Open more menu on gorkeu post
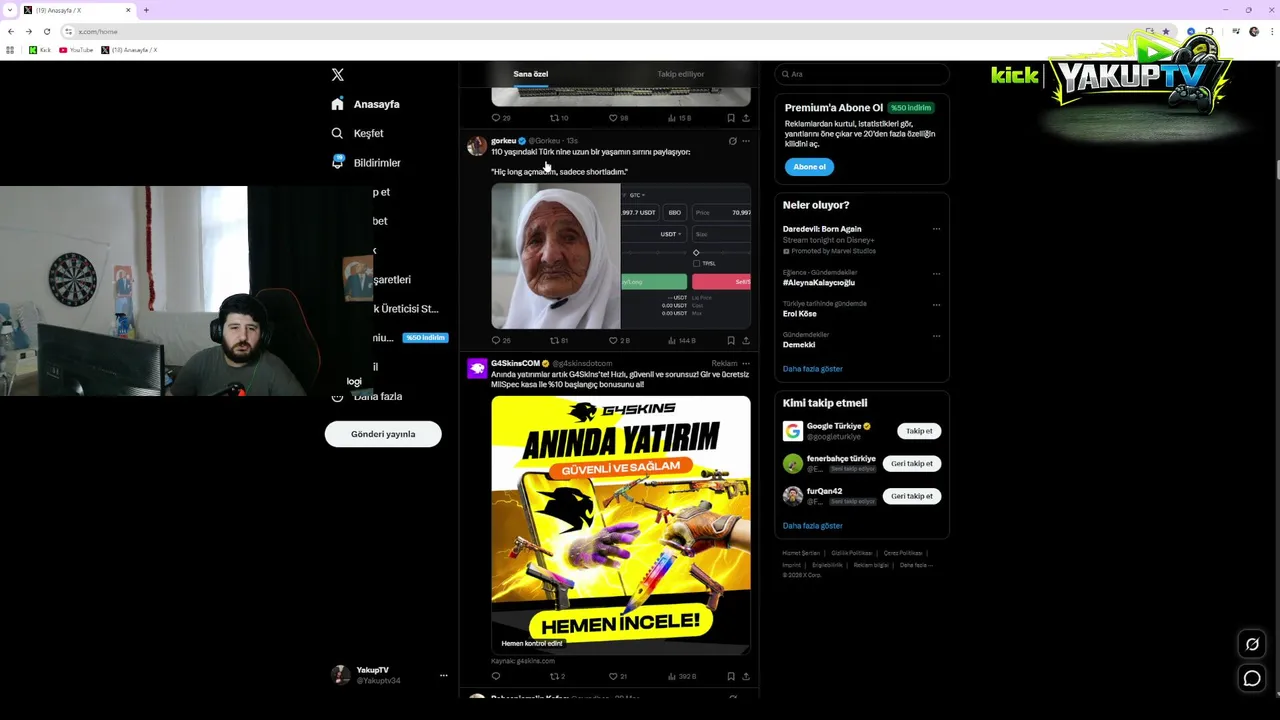 click(x=745, y=141)
